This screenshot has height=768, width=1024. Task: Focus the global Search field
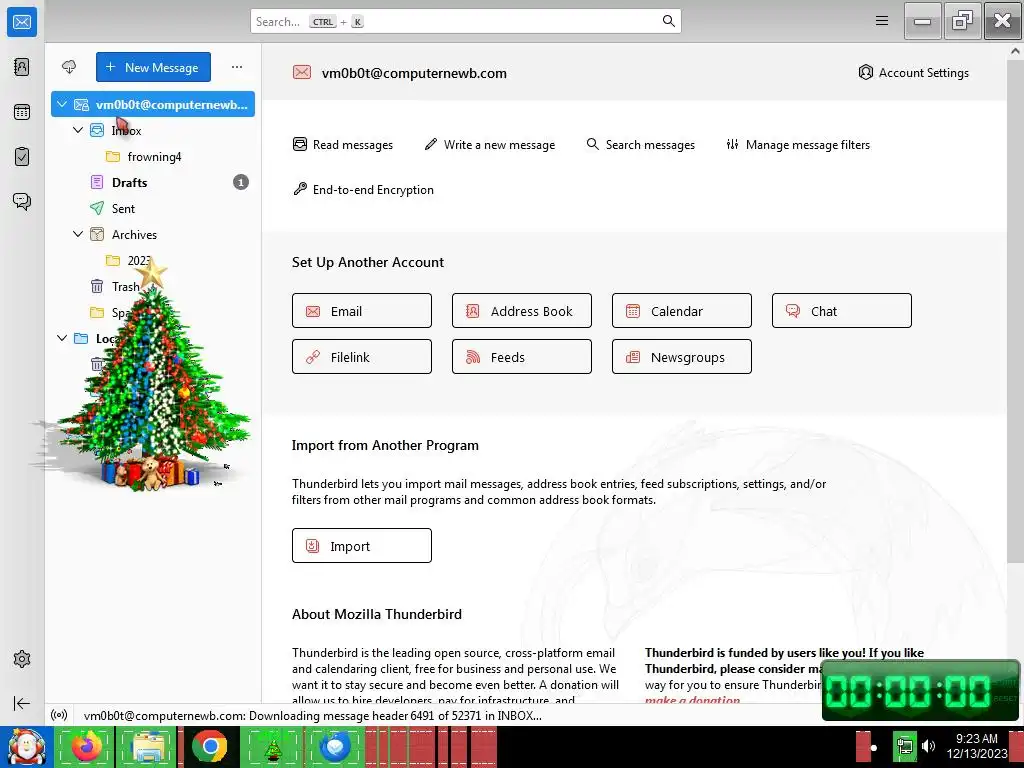pos(466,21)
